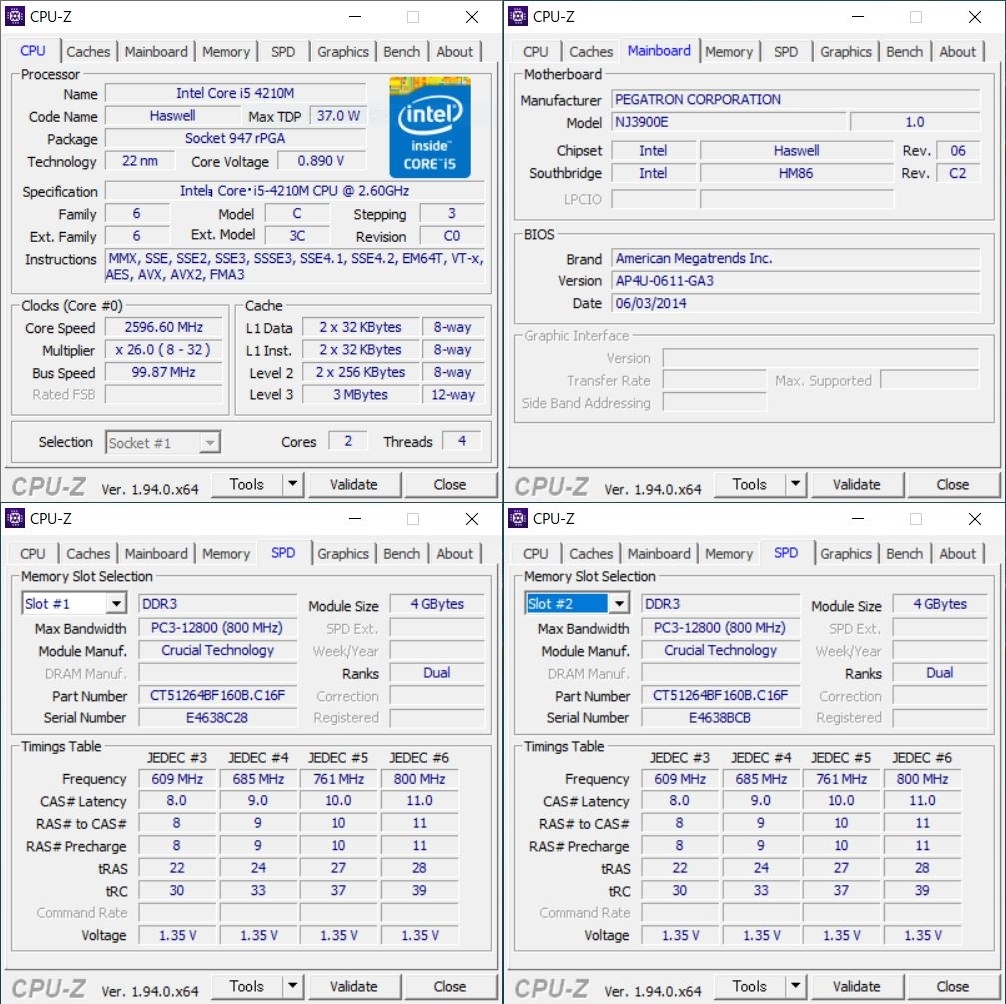Screen dimensions: 1006x1004
Task: Click CPU-Z app icon in Slot #2 SPD window
Action: point(518,518)
